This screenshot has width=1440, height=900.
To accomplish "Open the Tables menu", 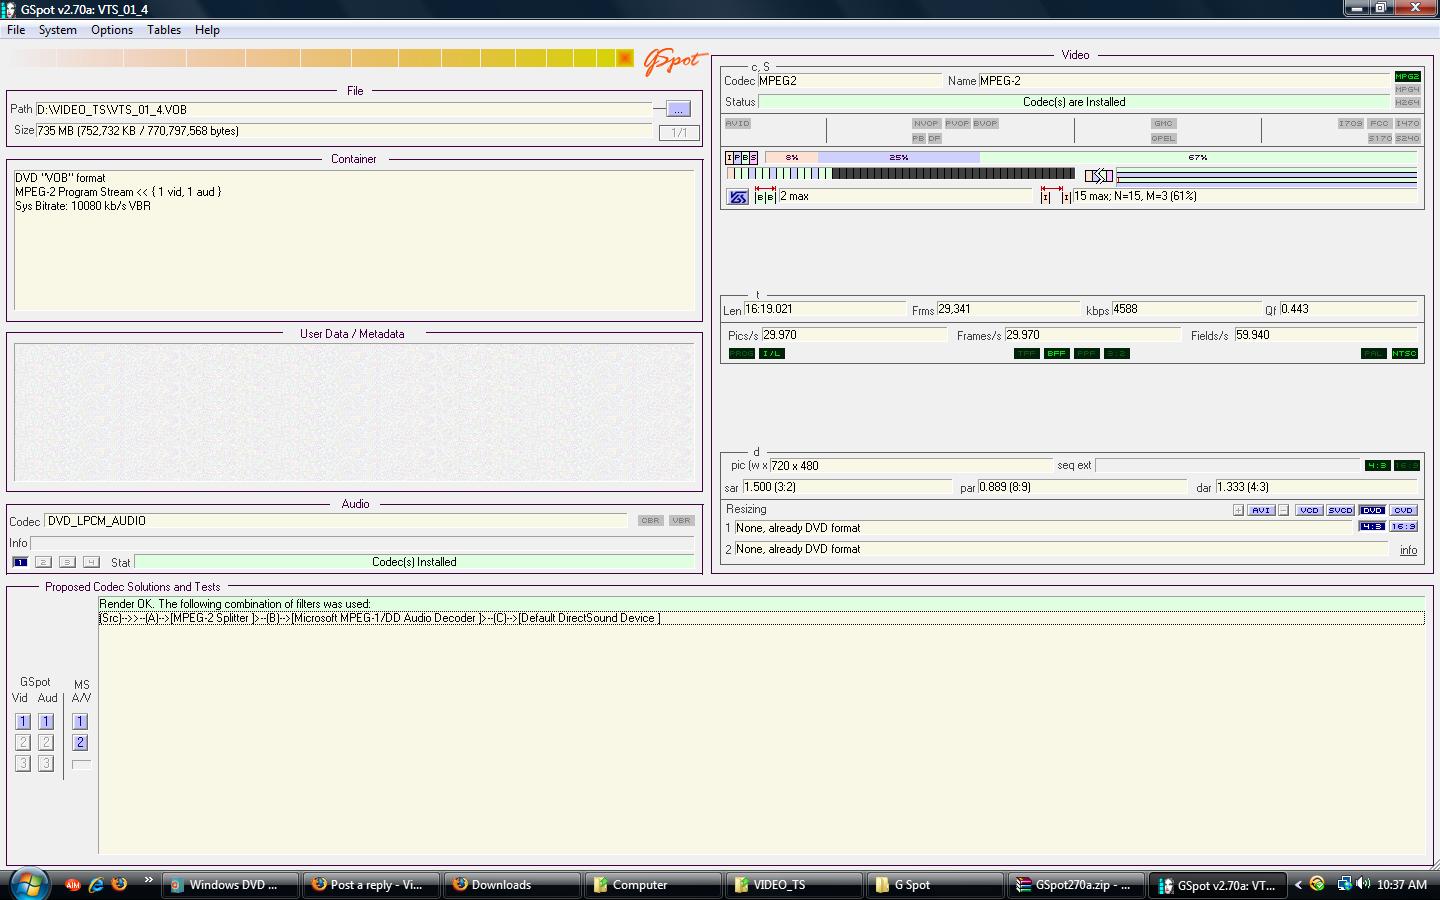I will pos(164,30).
